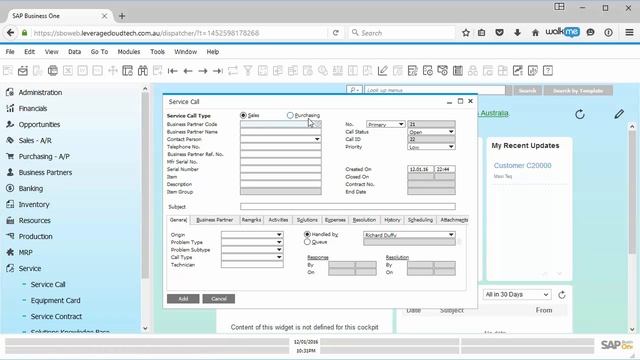Image resolution: width=640 pixels, height=360 pixels.
Task: Open the Help question-mark toolbar icon
Action: [548, 71]
